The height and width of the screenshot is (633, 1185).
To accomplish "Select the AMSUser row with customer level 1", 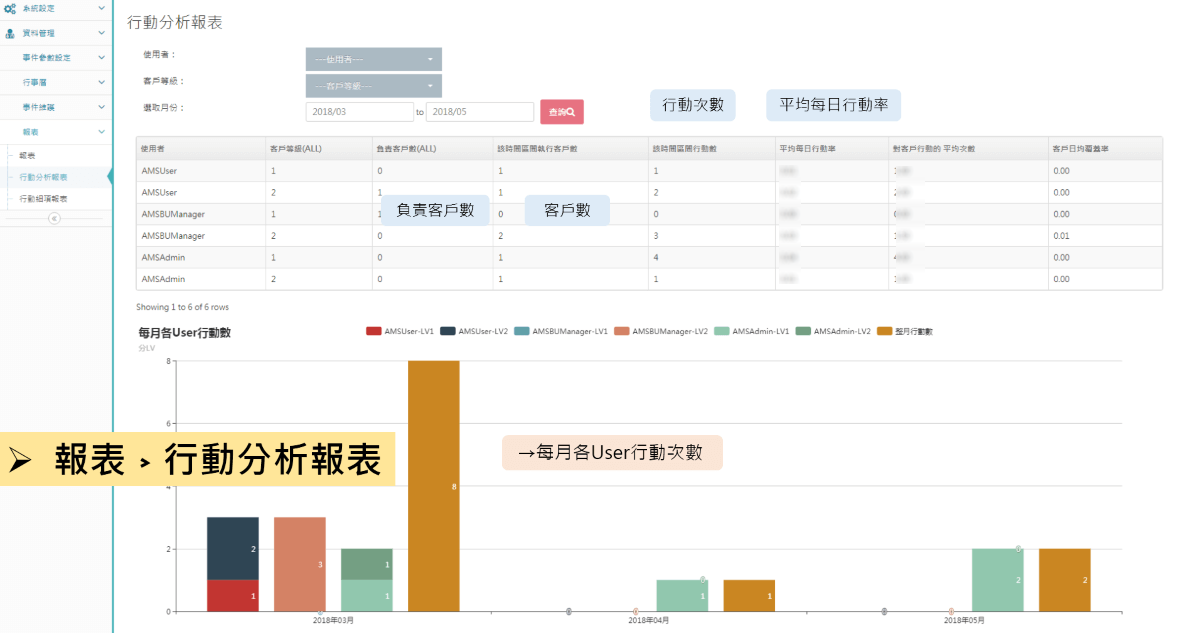I will pyautogui.click(x=649, y=171).
